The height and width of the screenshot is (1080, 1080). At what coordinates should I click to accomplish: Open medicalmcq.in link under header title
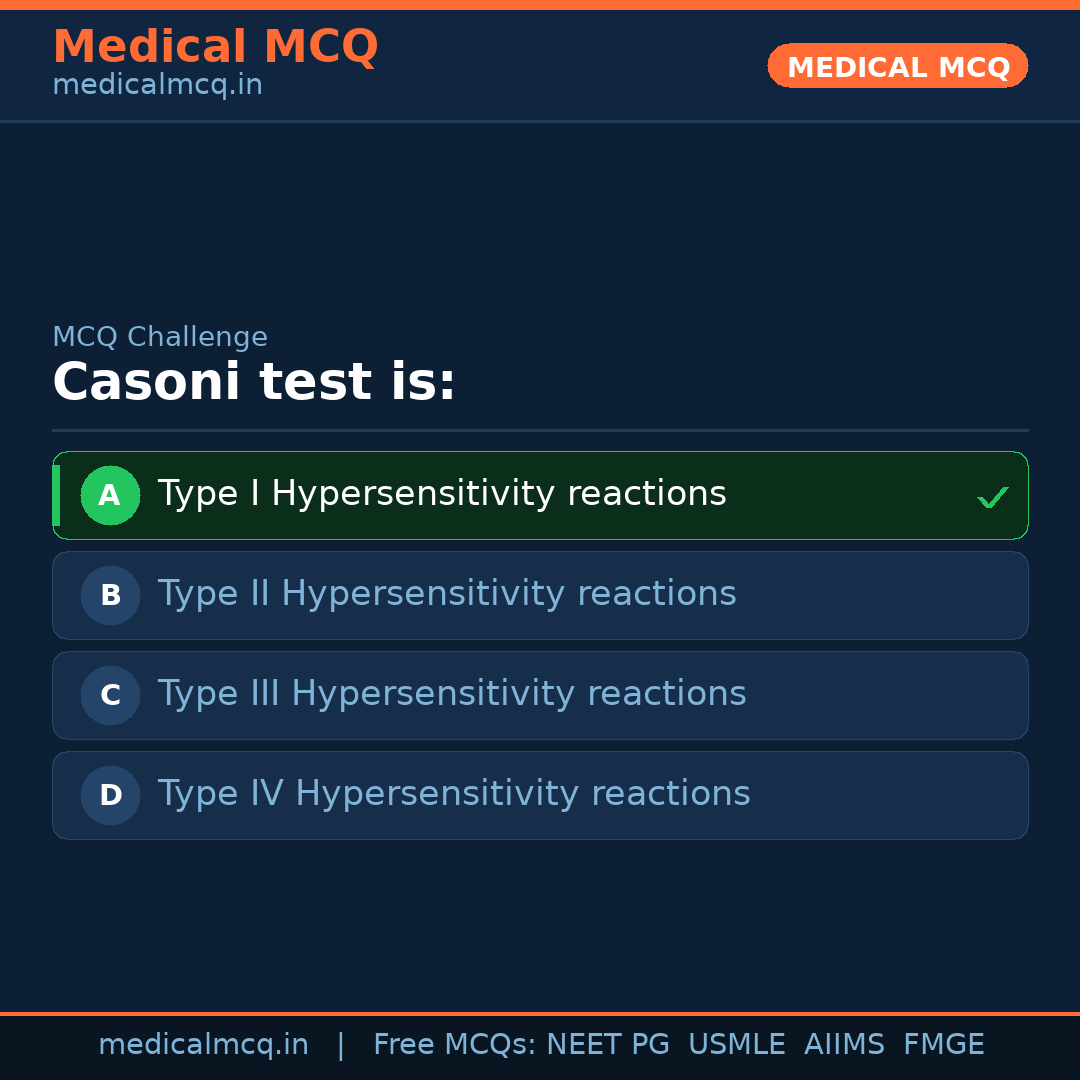click(x=157, y=85)
